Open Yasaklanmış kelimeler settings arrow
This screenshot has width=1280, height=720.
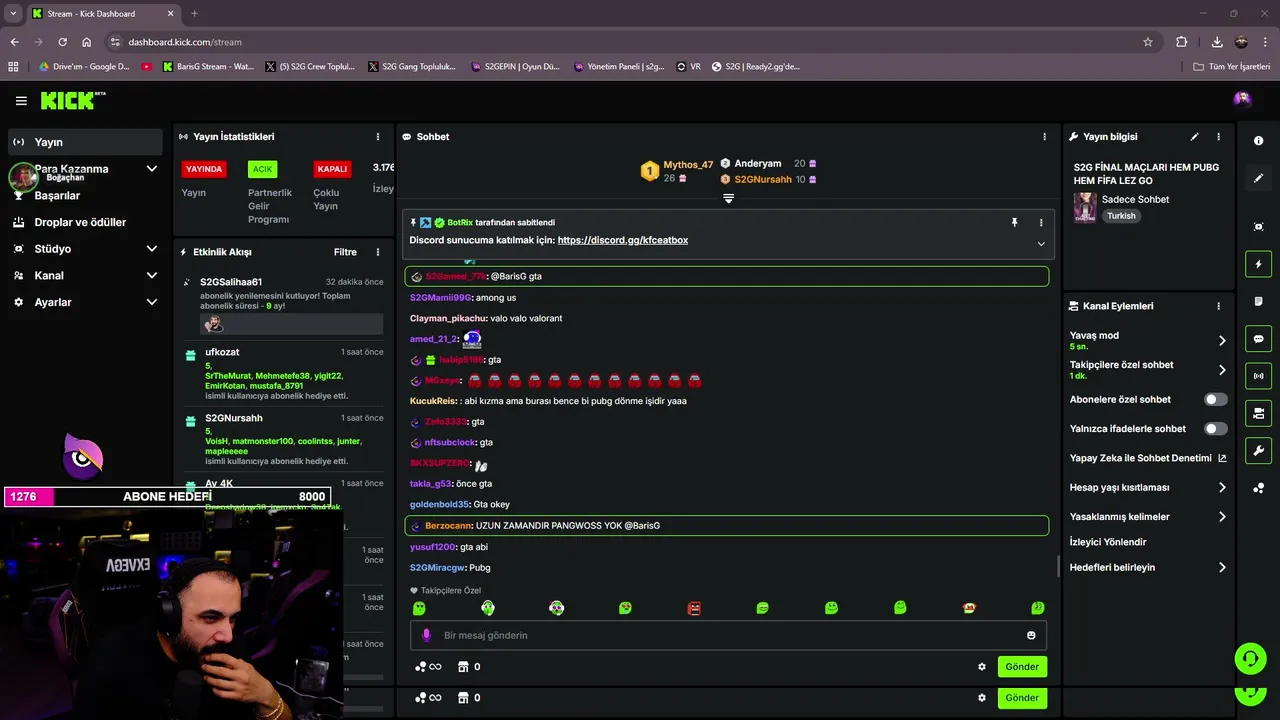pos(1222,517)
